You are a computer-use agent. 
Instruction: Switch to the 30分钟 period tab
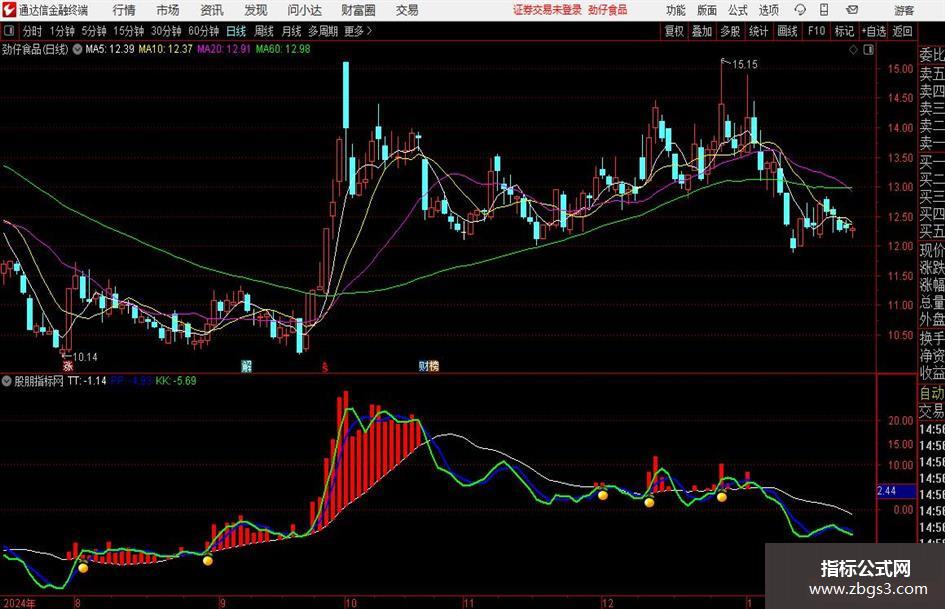click(x=166, y=31)
